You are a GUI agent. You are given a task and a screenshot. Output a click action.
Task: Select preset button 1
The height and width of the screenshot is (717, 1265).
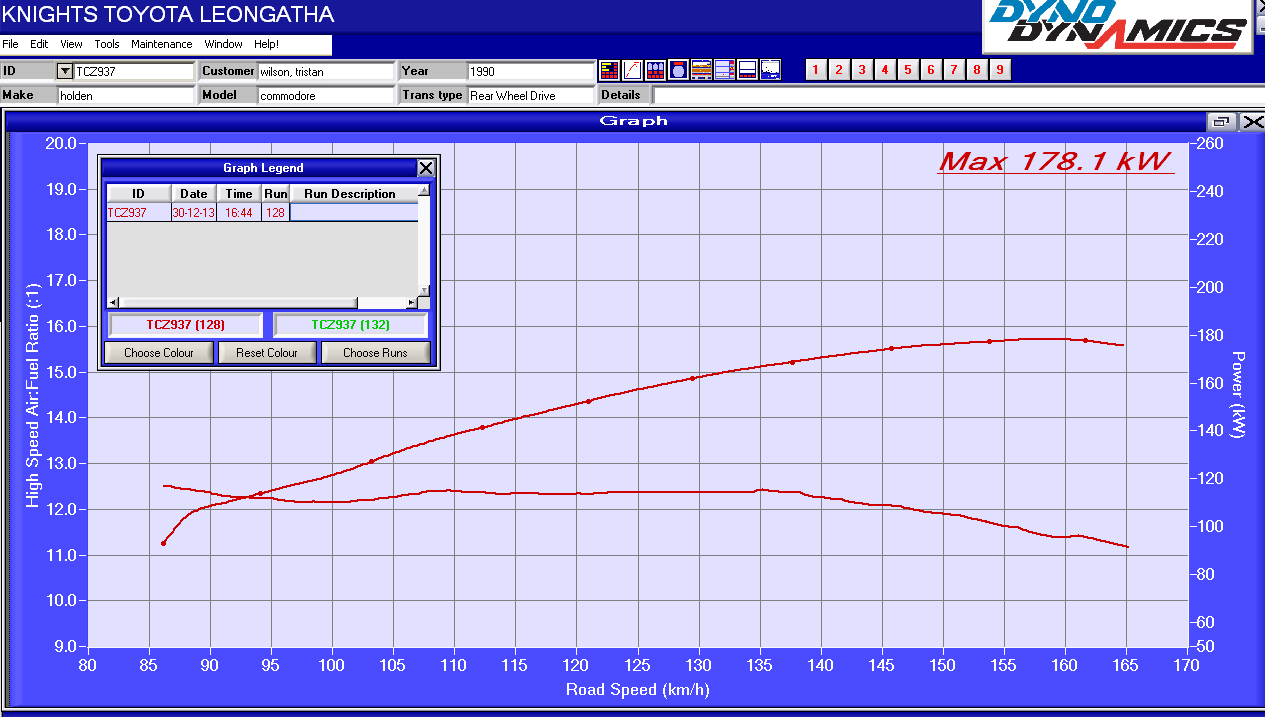(816, 69)
